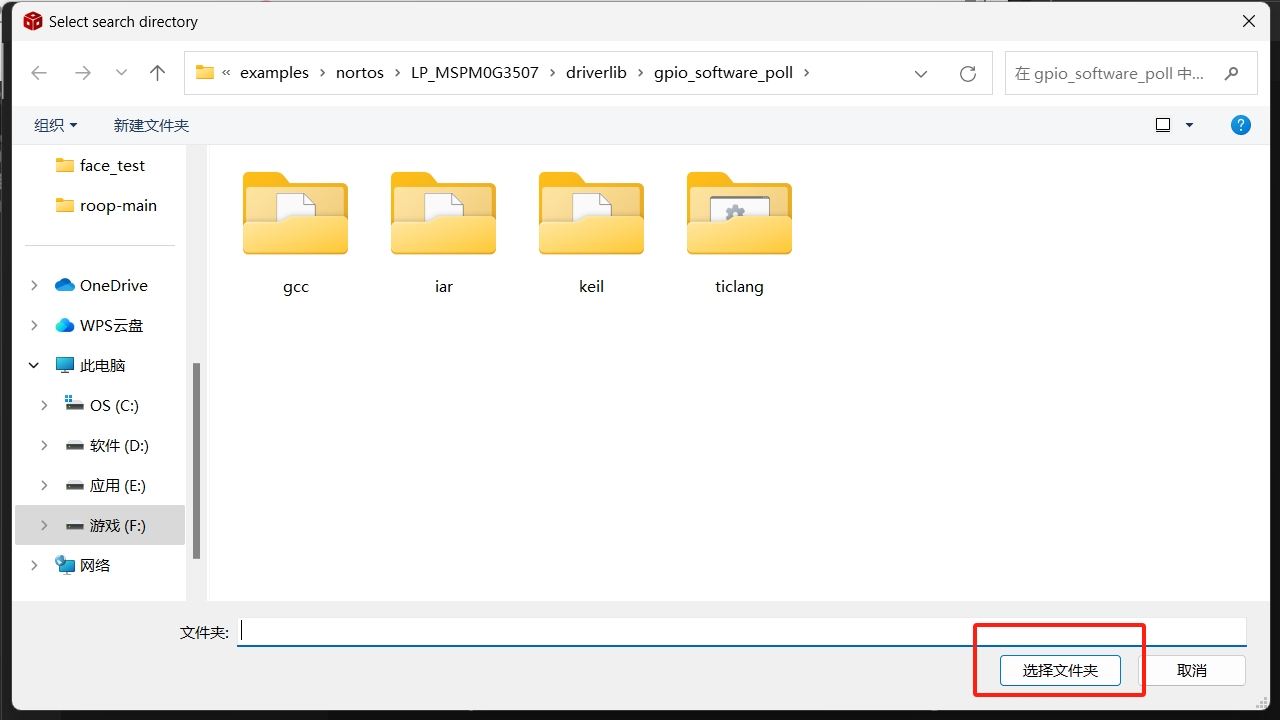
Task: Confirm with the 选择文件夹 button
Action: click(x=1060, y=671)
